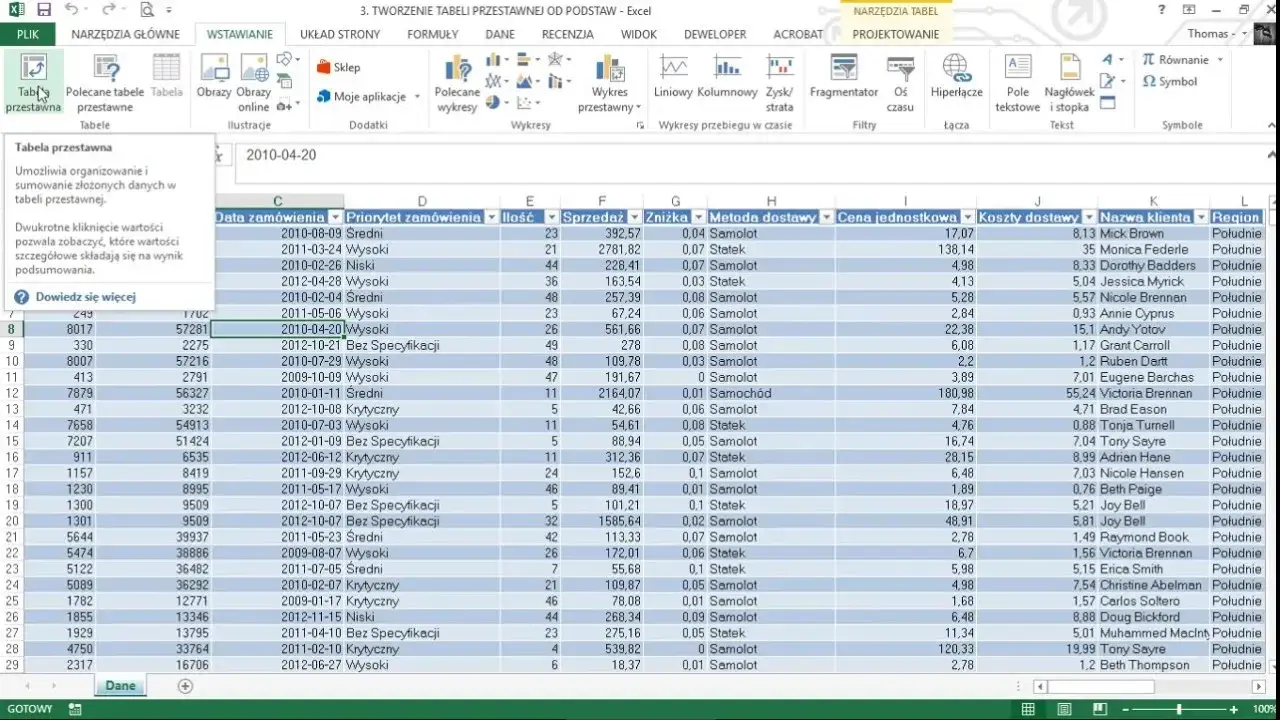
Task: Open Polecane tabele przestawne
Action: point(105,83)
